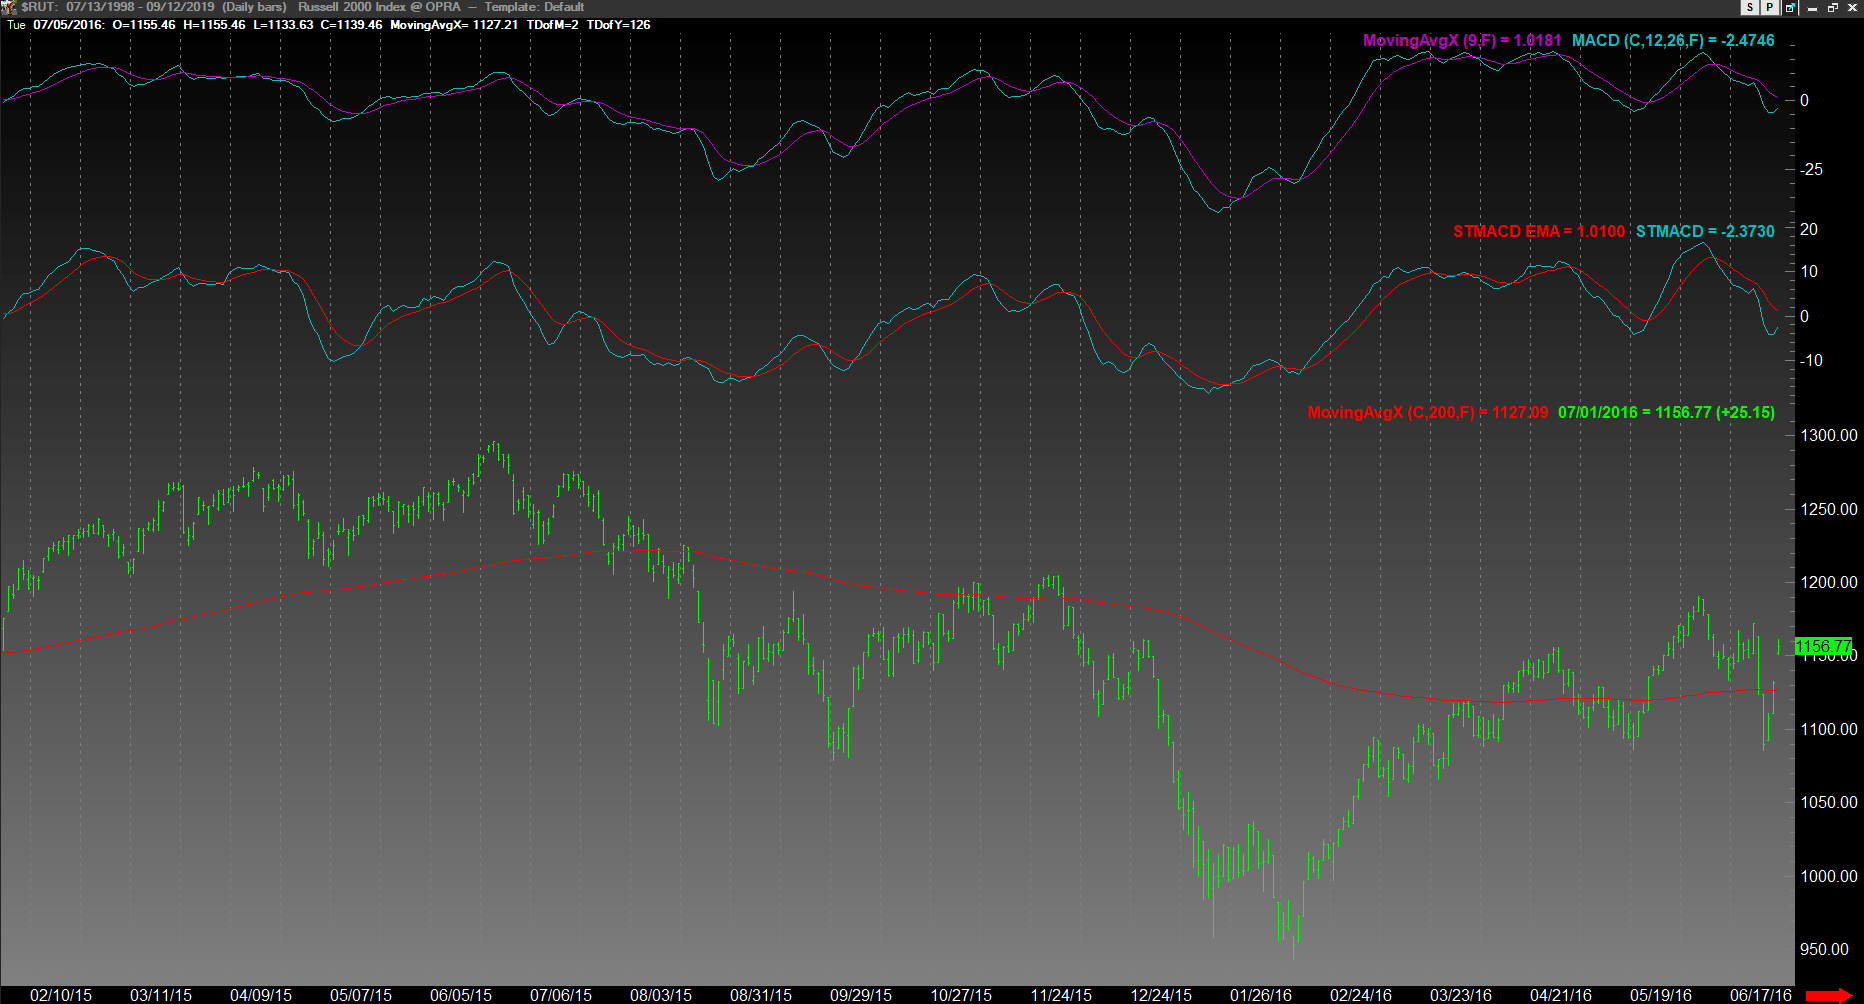Click the 20 STMACD axis label

click(1808, 229)
